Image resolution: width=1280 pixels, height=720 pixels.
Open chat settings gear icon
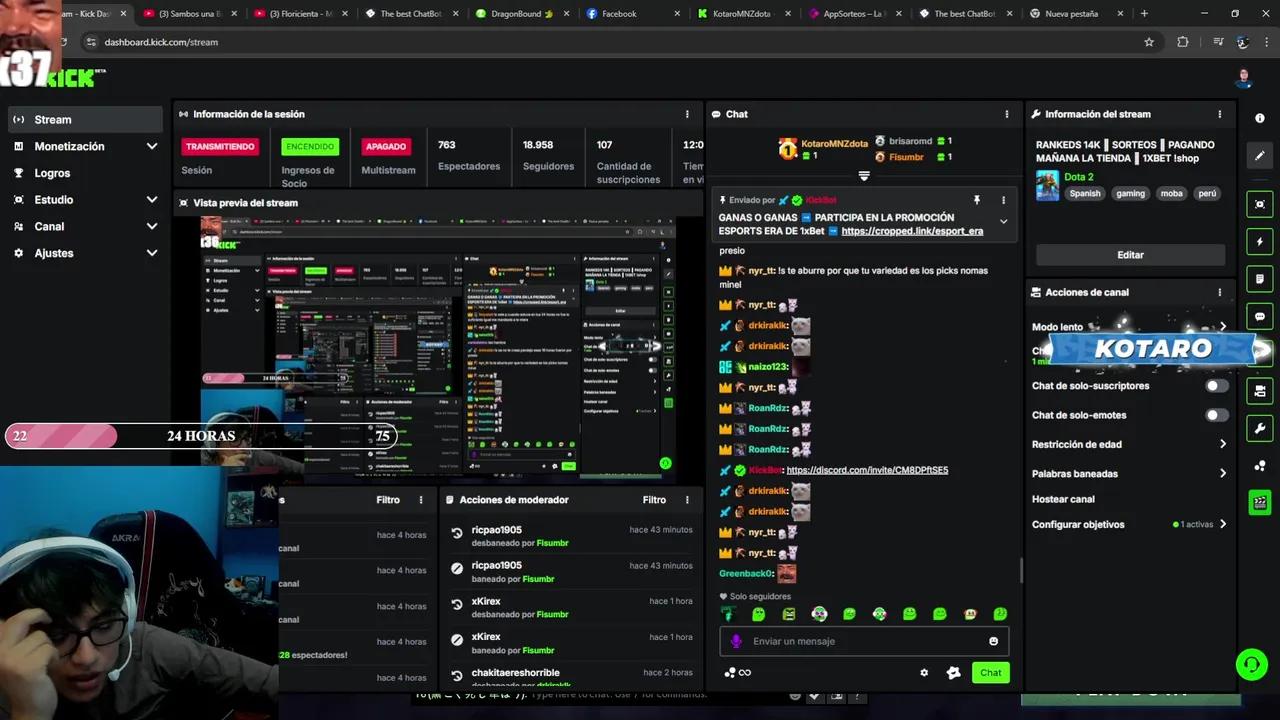point(924,673)
